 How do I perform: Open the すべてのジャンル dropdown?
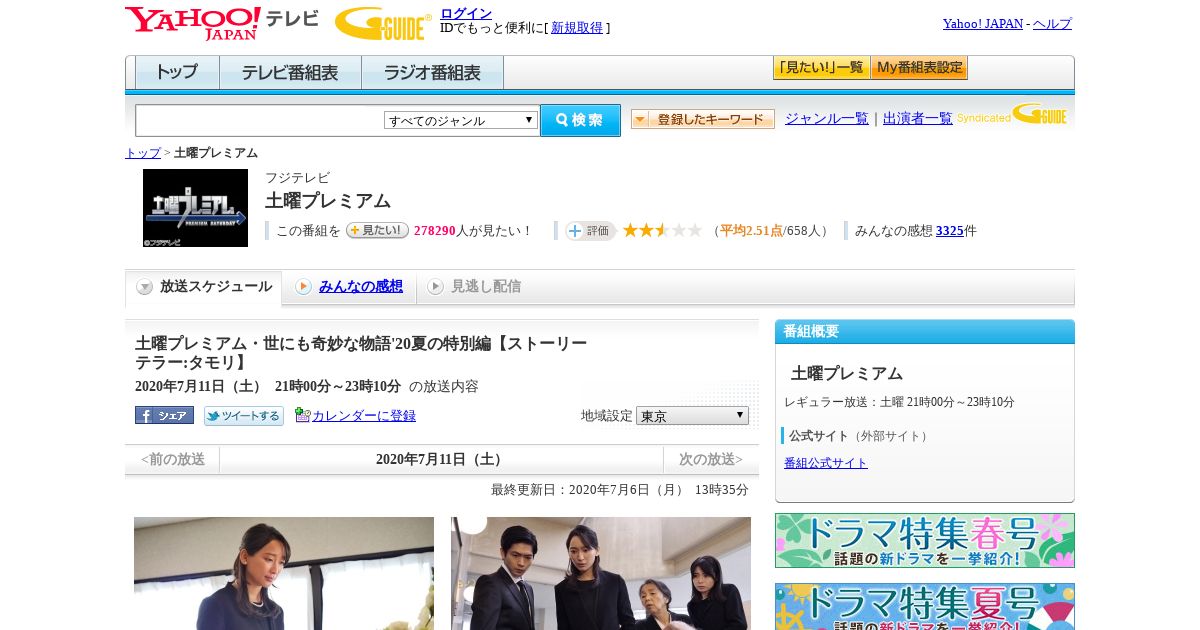(462, 120)
